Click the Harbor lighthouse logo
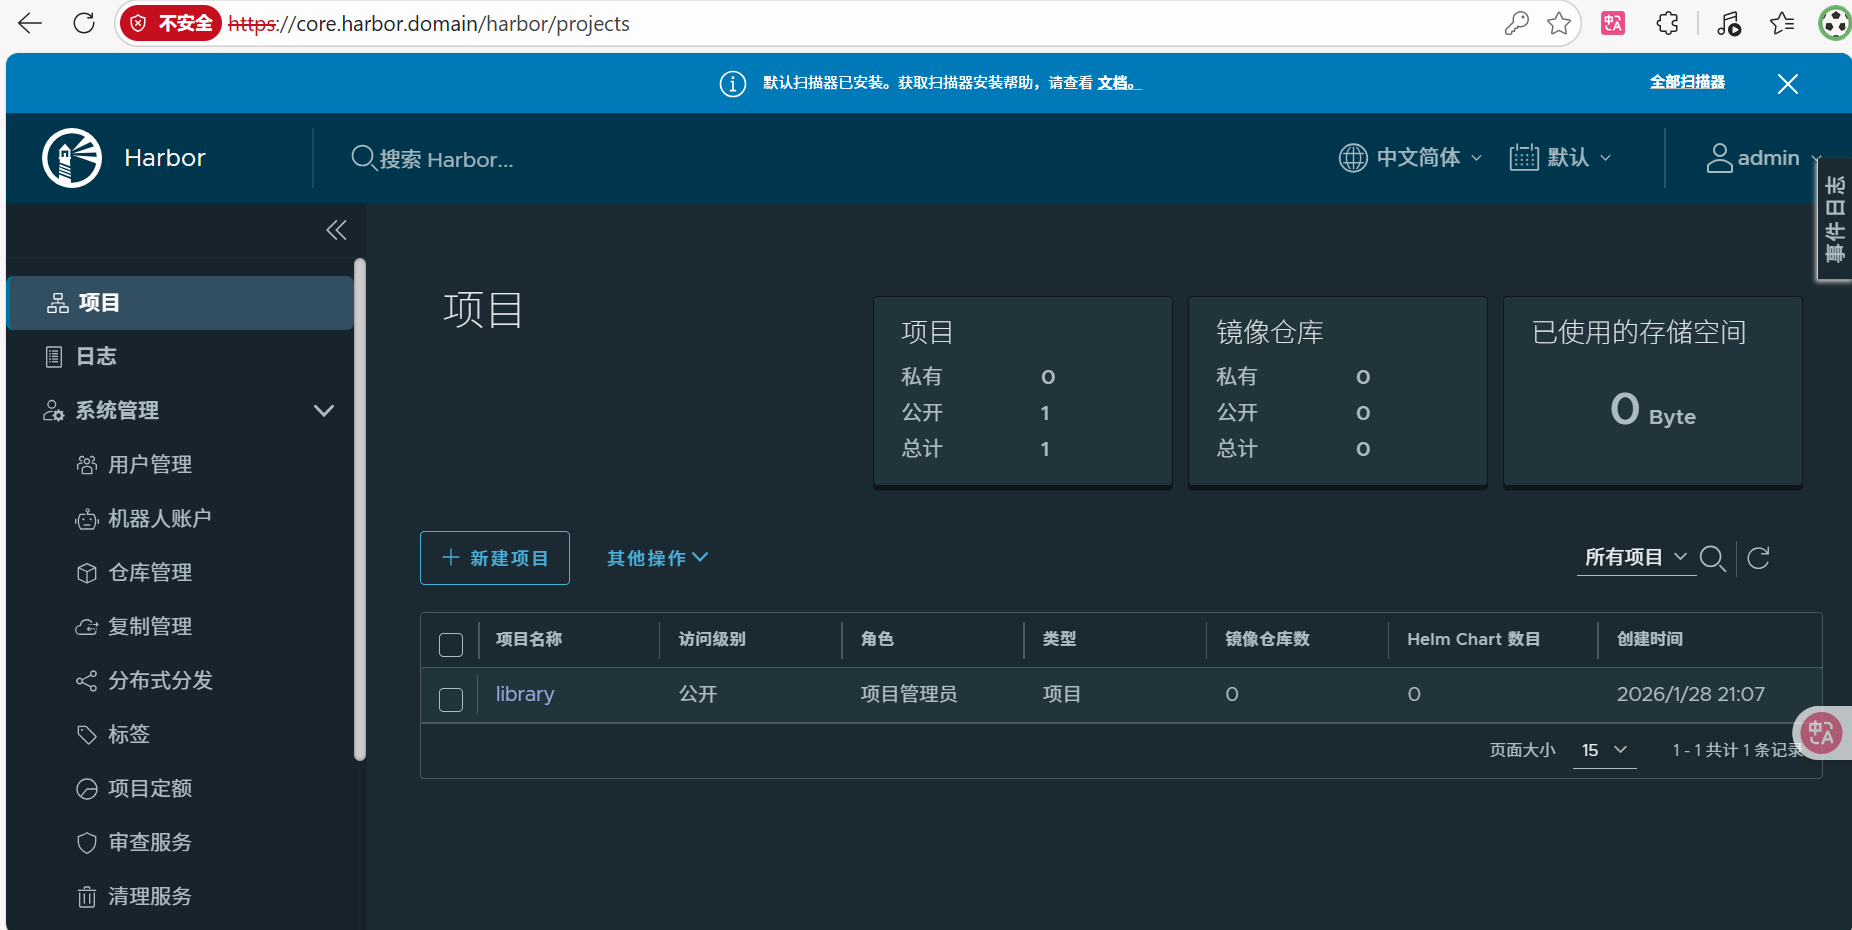This screenshot has height=930, width=1852. pyautogui.click(x=72, y=158)
